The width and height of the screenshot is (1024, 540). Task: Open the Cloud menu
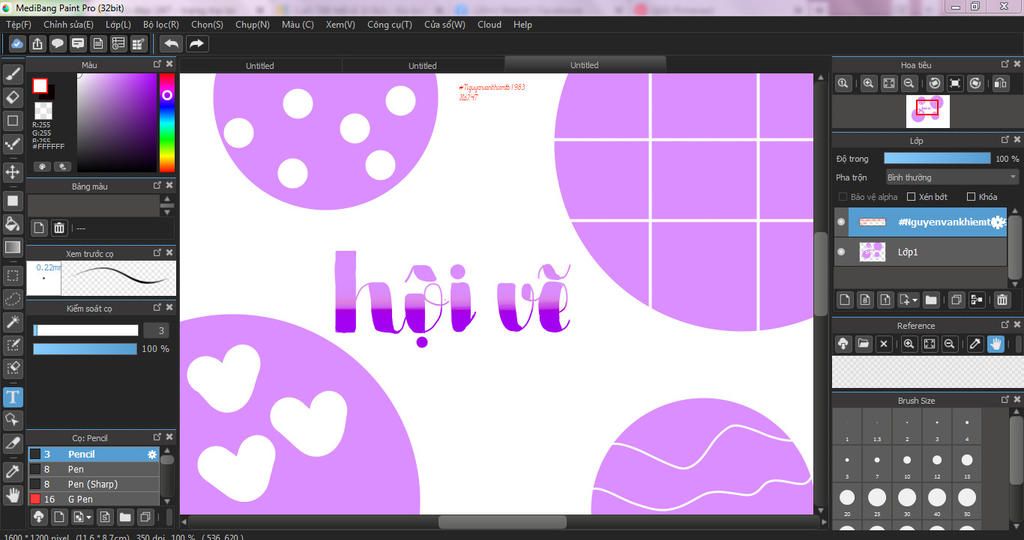click(x=489, y=24)
